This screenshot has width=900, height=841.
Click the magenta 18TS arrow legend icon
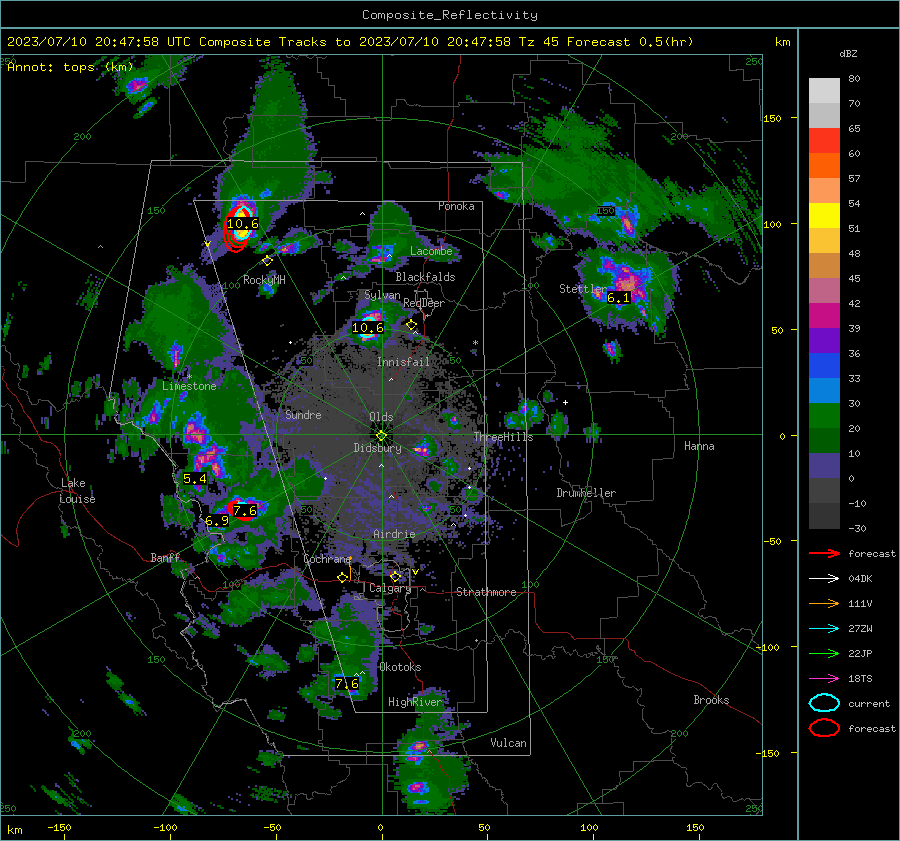[824, 679]
